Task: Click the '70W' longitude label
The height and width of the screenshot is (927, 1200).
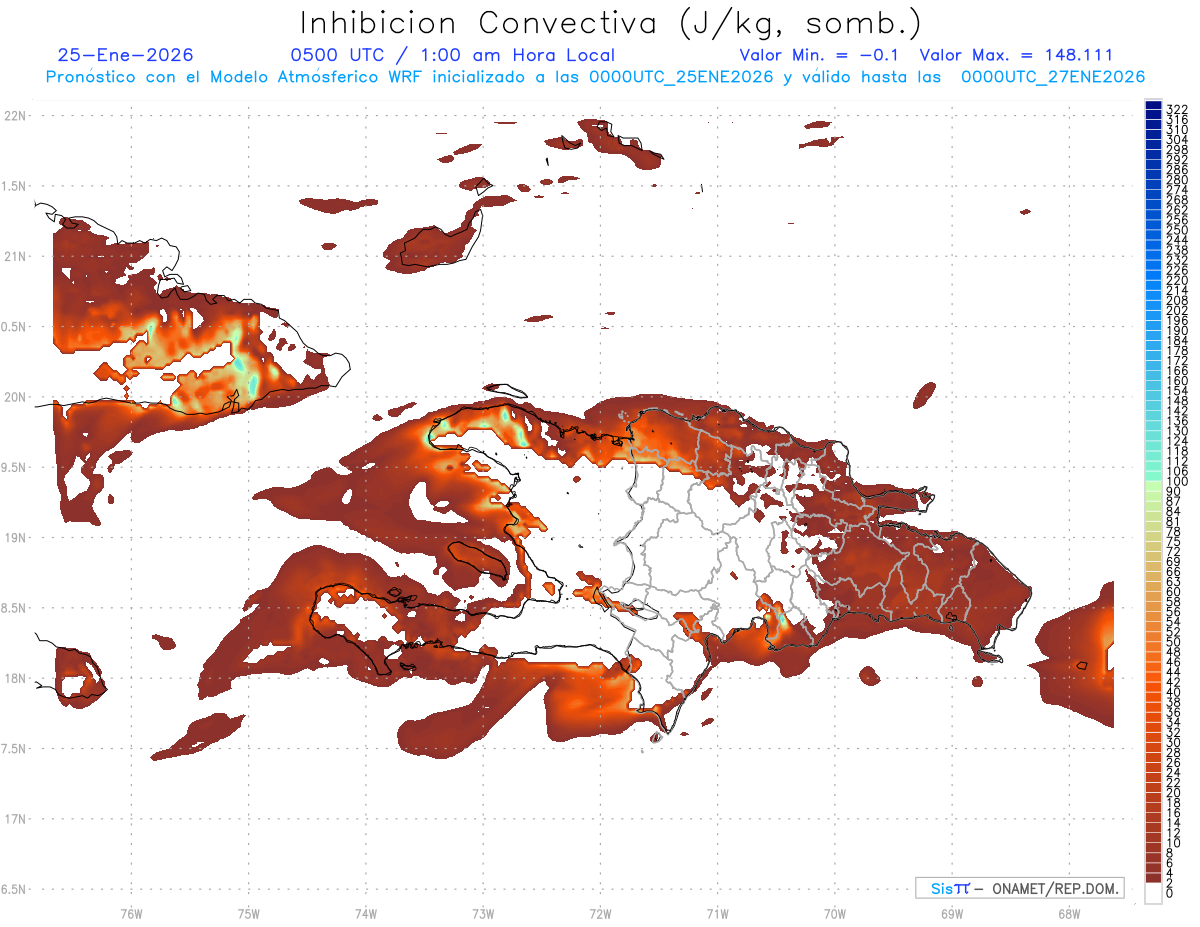Action: tap(835, 912)
